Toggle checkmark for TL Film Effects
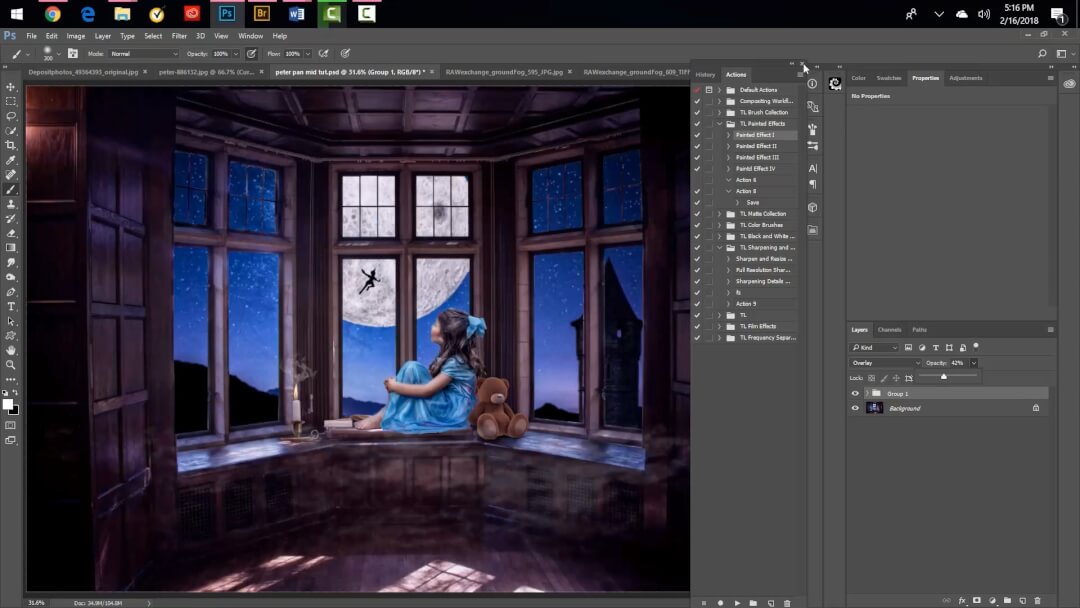Image resolution: width=1080 pixels, height=608 pixels. pyautogui.click(x=697, y=326)
